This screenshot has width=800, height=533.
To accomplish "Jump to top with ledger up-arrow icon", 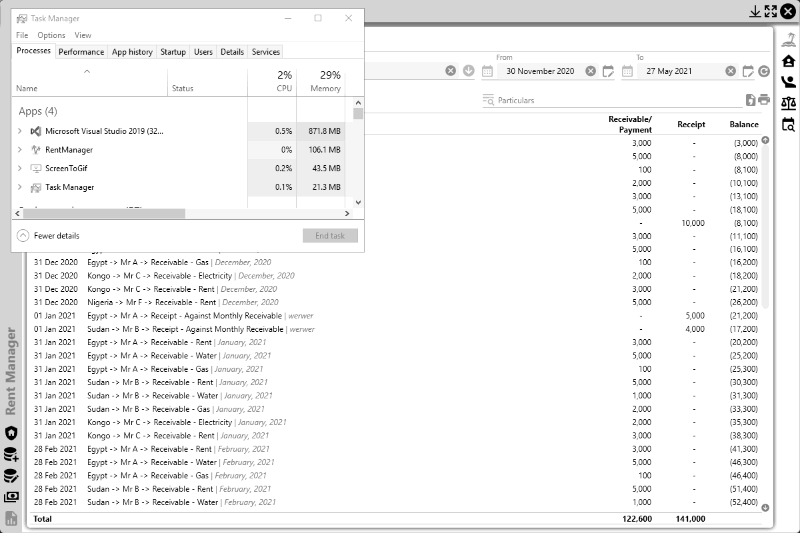I will pyautogui.click(x=765, y=140).
